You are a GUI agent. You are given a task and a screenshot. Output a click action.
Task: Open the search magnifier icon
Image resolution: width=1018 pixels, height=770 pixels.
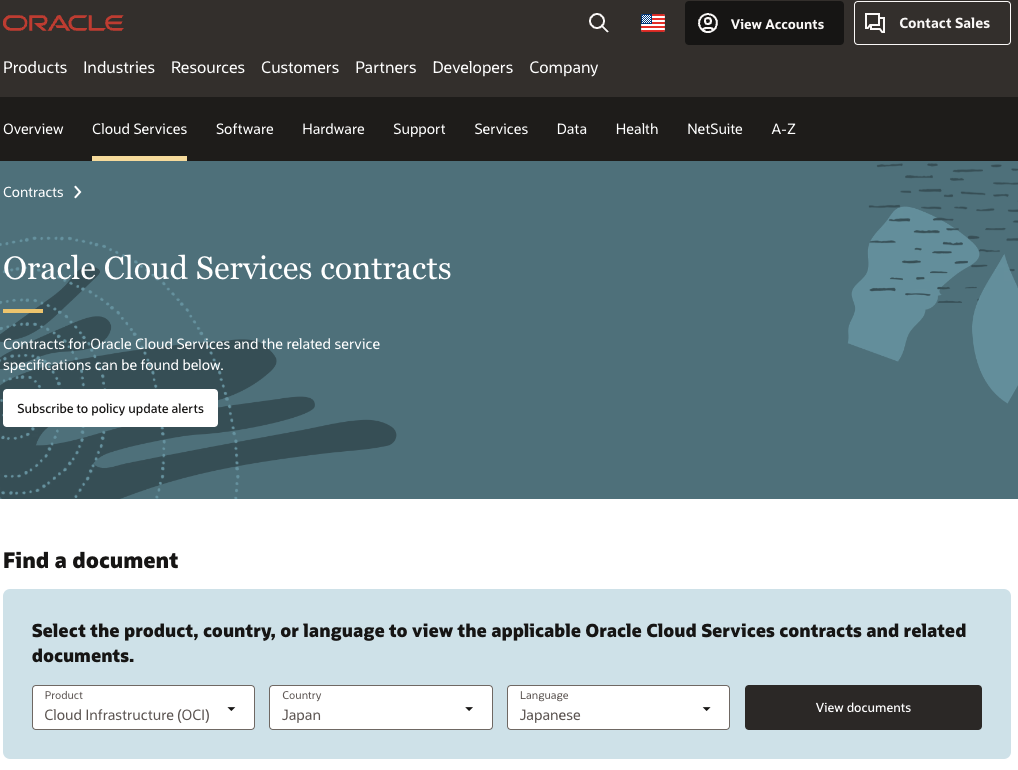pos(598,23)
